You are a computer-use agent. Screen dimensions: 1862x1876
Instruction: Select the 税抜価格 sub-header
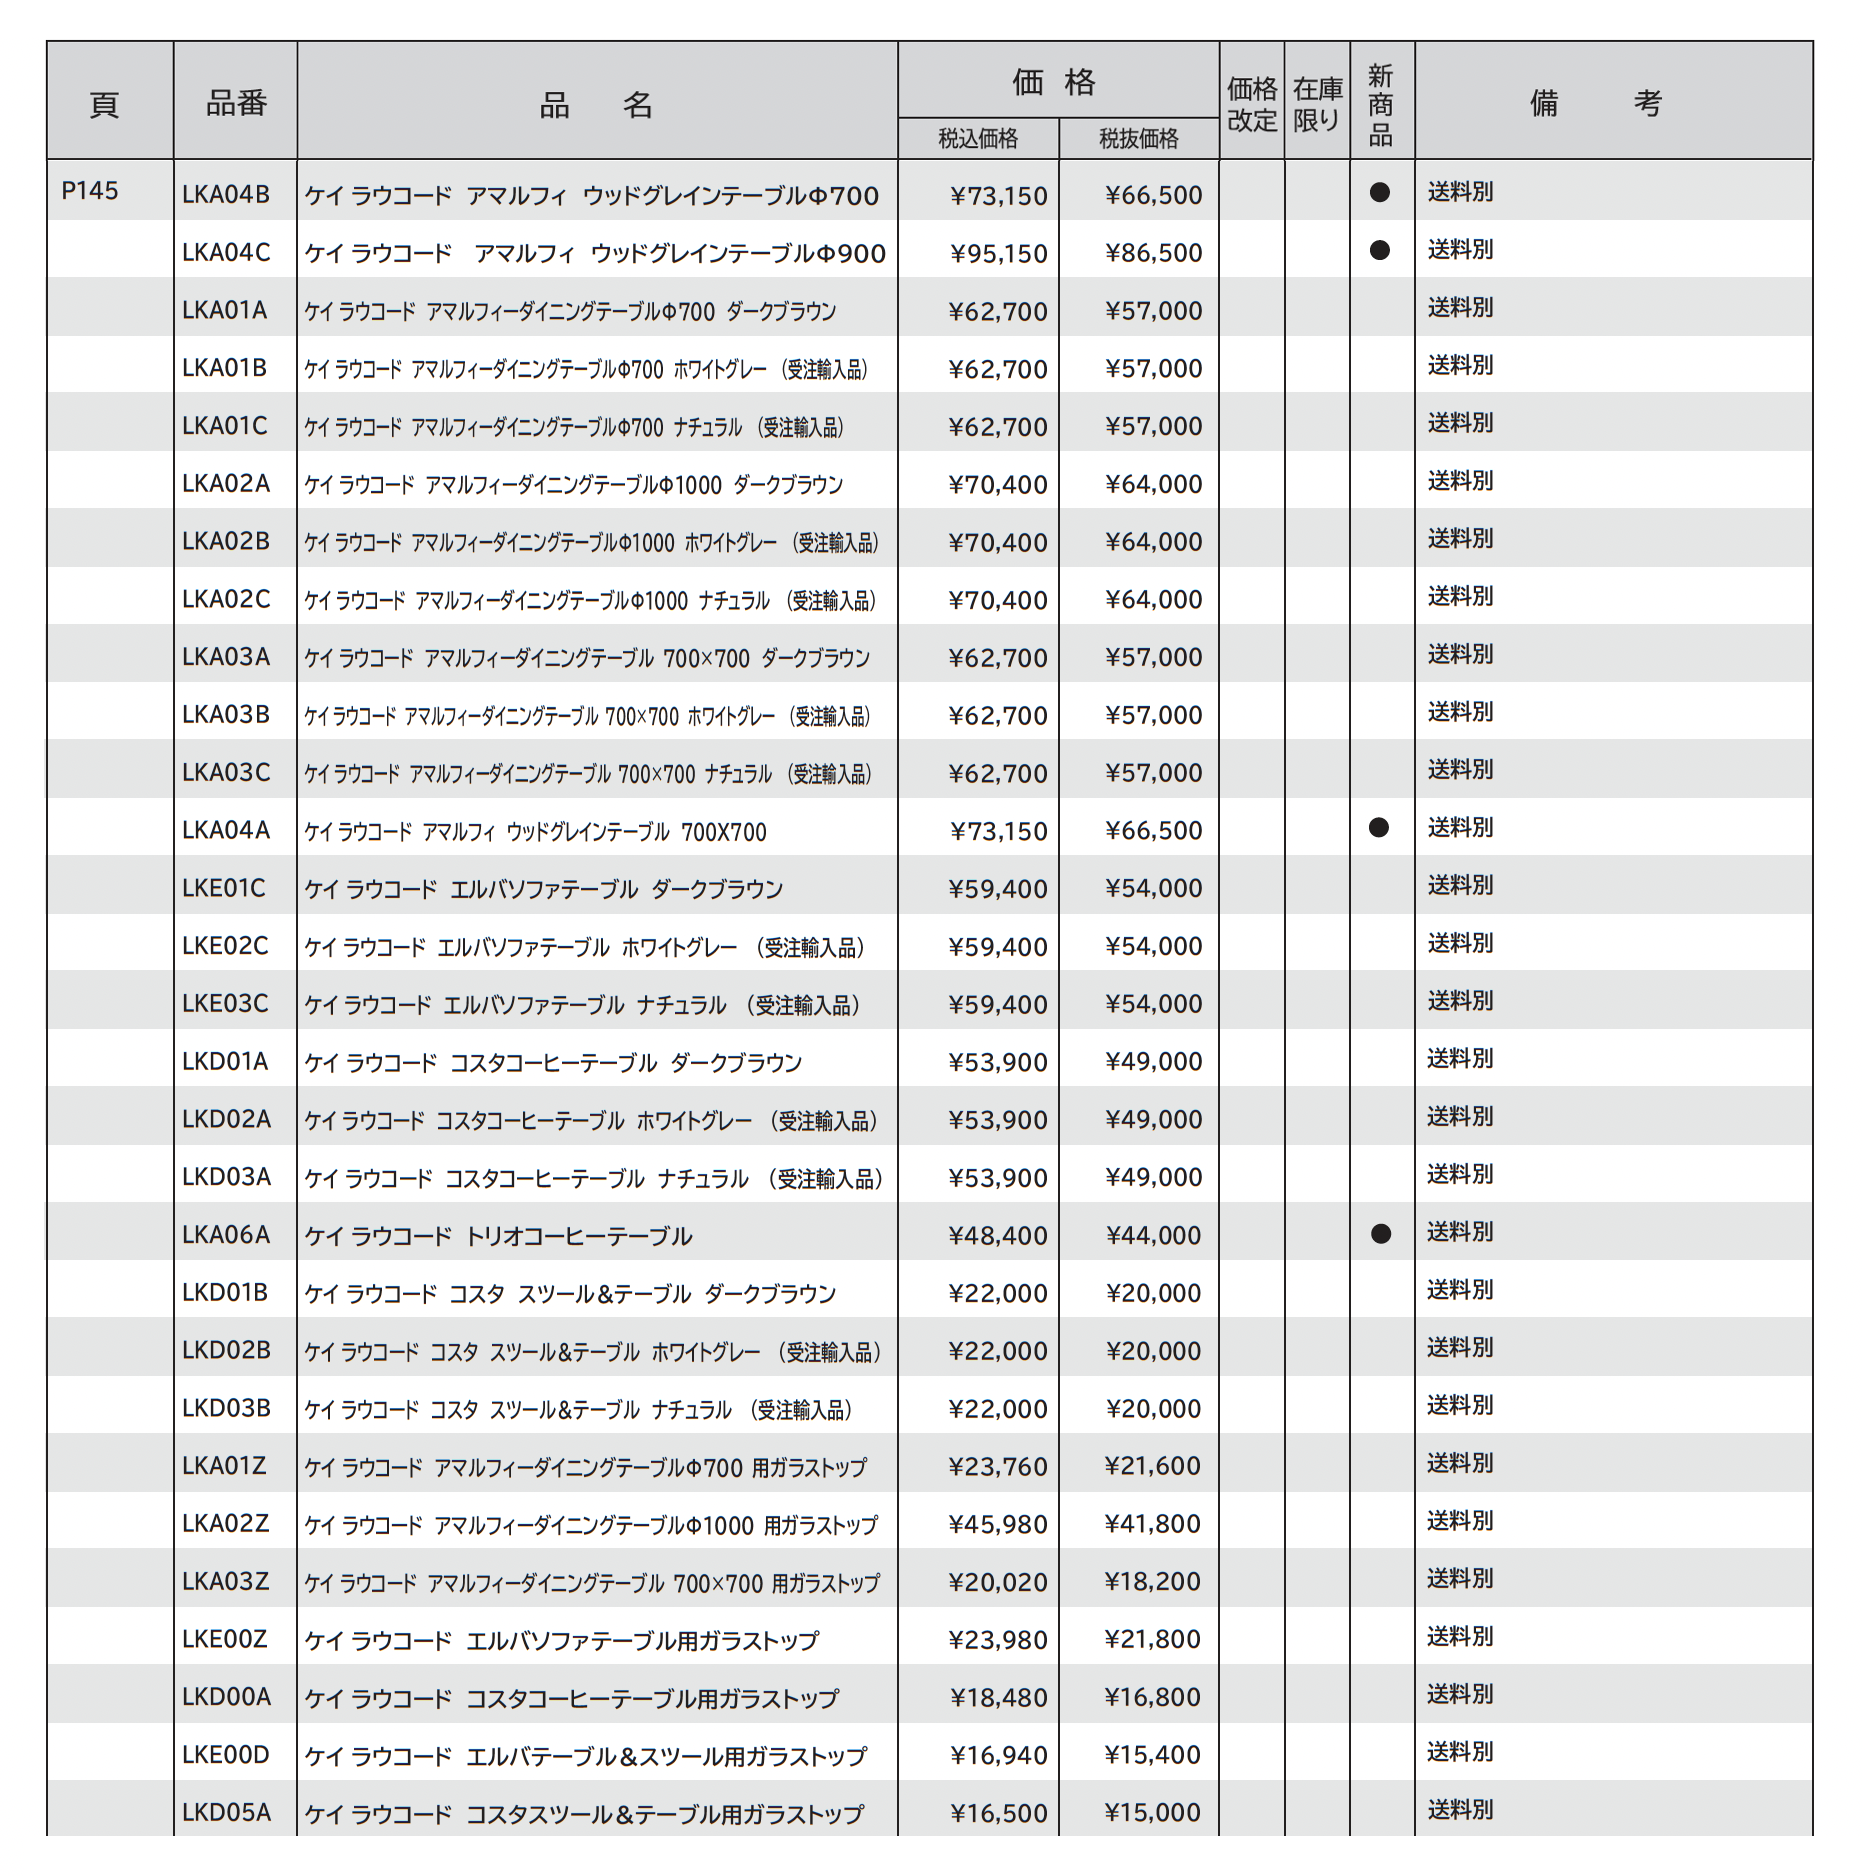(1138, 139)
